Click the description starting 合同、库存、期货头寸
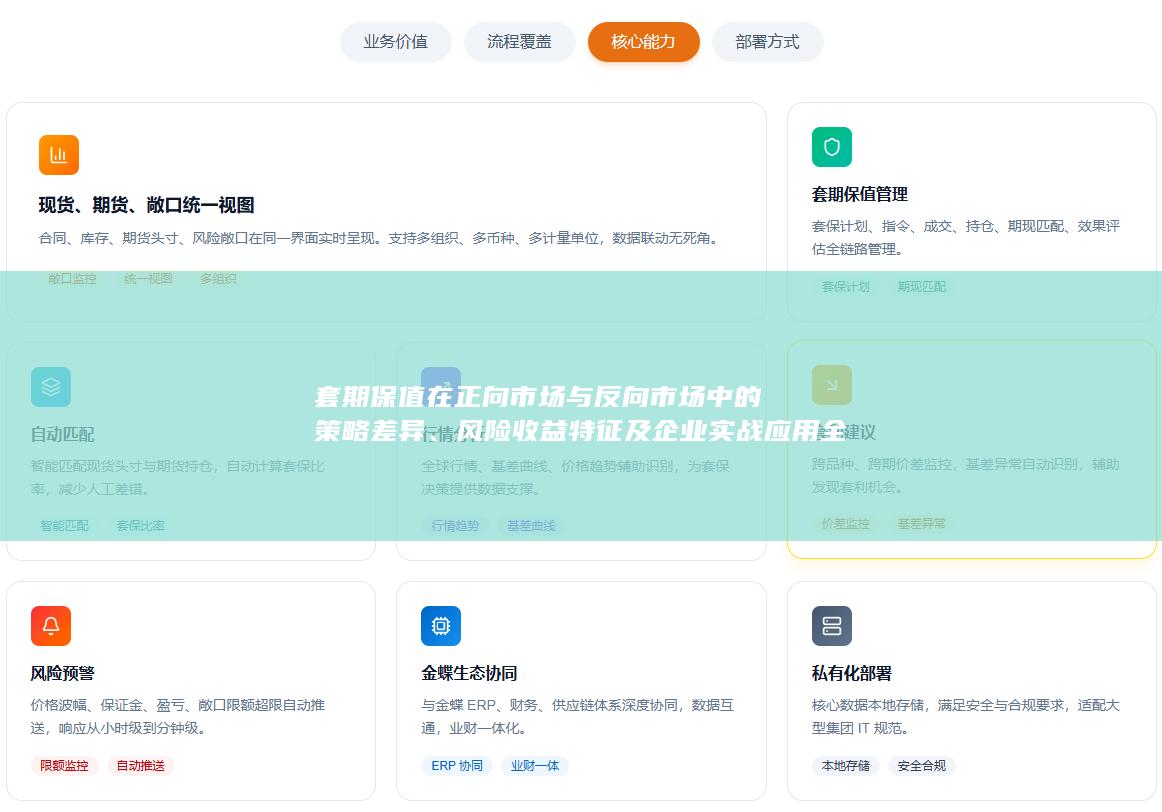1162x812 pixels. coord(381,239)
